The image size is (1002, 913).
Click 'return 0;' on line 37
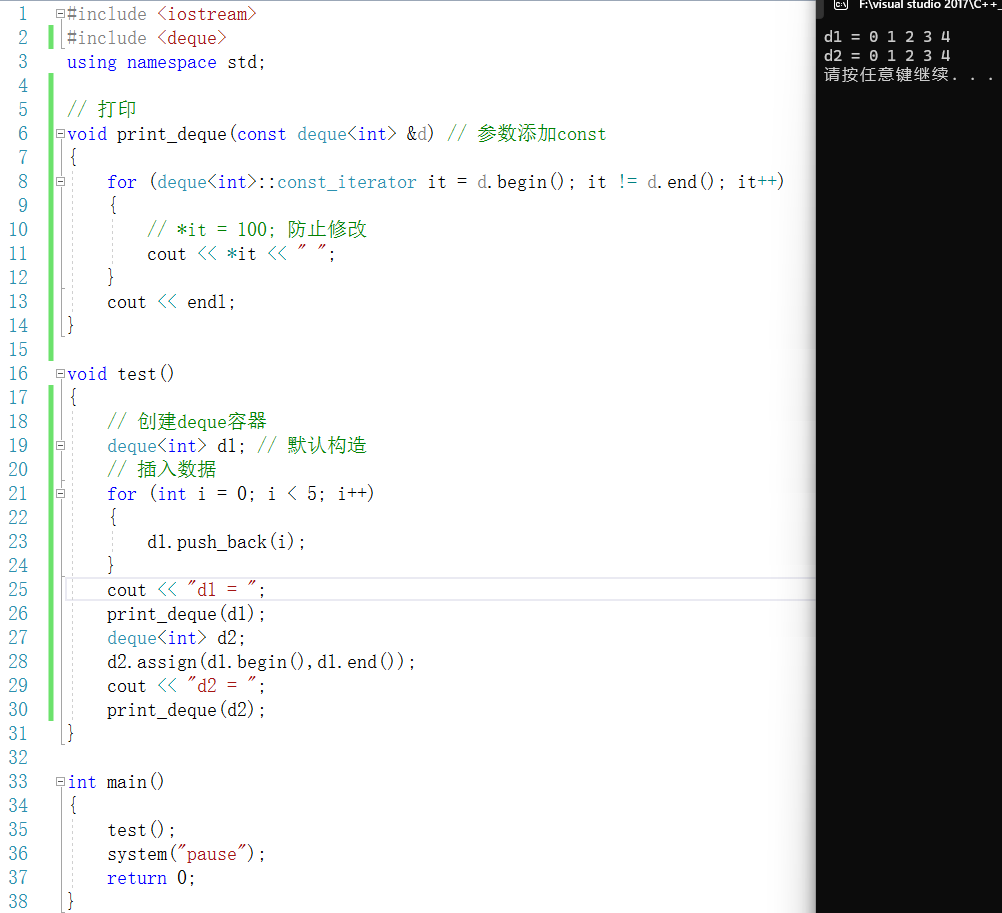click(150, 878)
